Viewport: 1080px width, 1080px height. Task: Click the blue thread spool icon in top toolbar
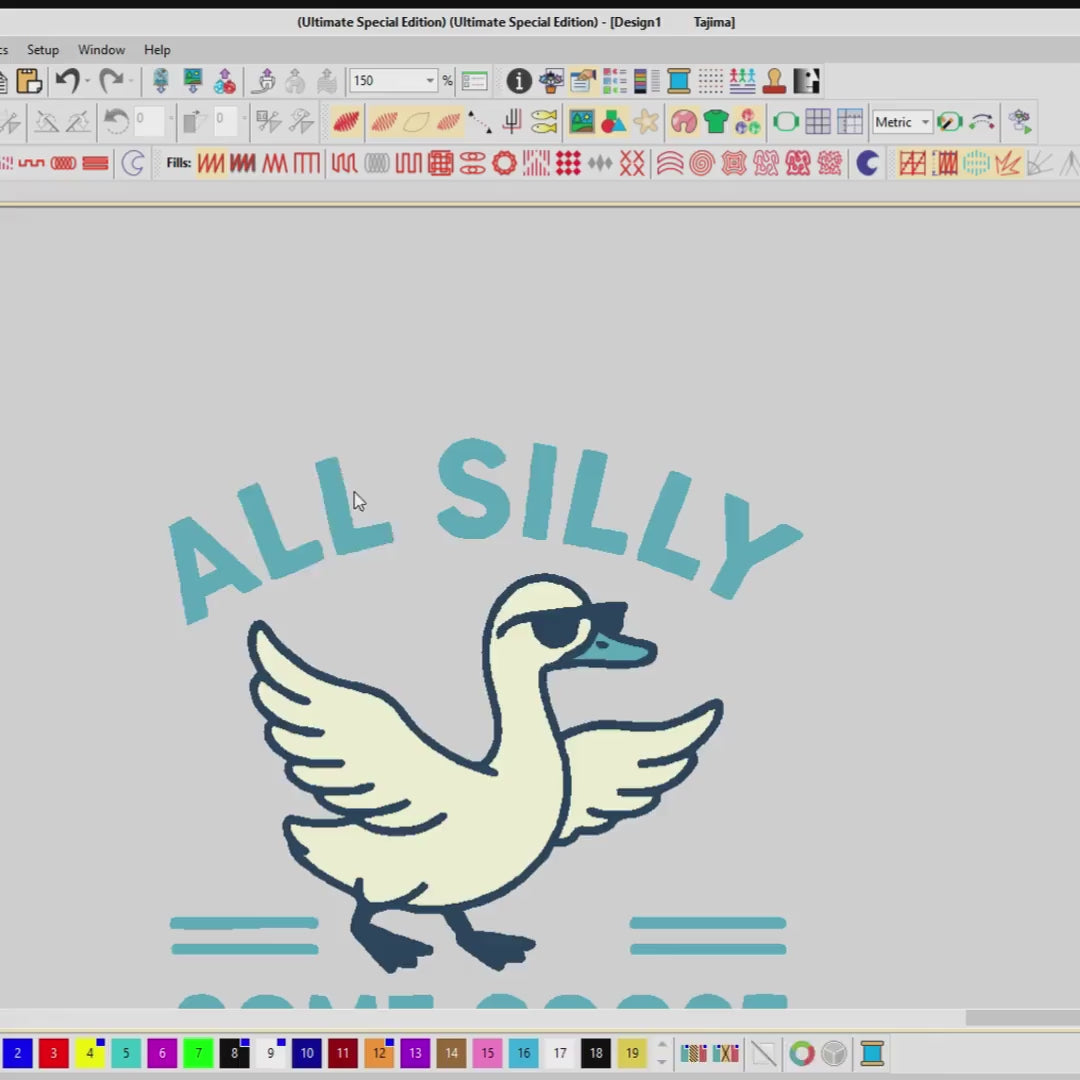[679, 81]
